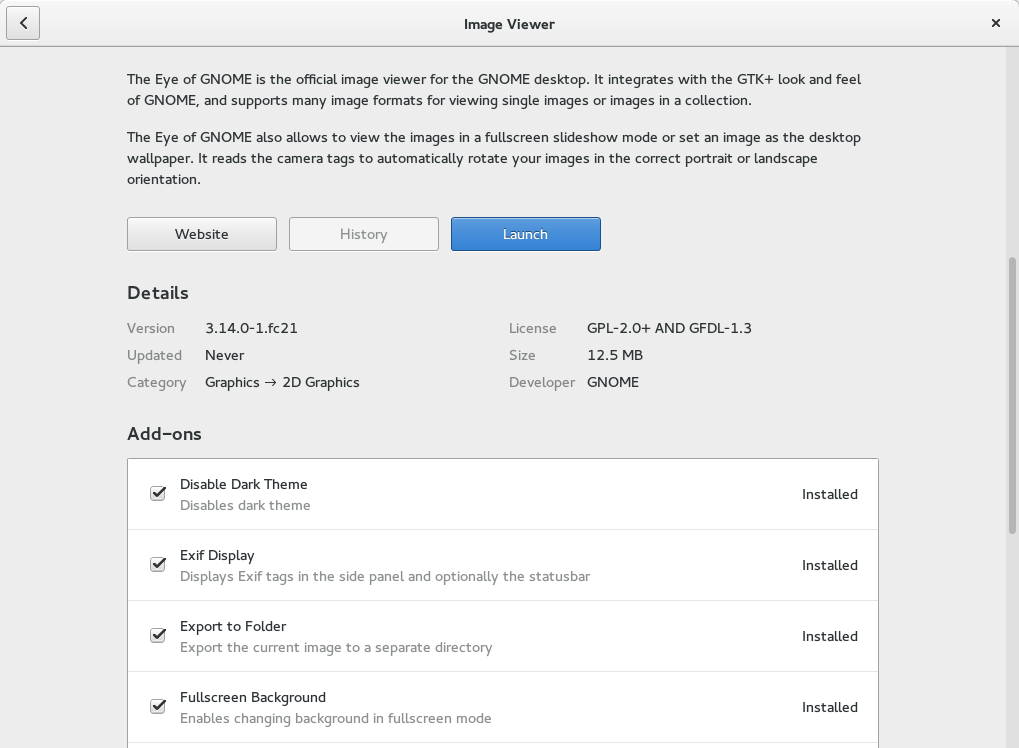Close the Image Viewer details window
This screenshot has height=748, width=1019.
(996, 23)
